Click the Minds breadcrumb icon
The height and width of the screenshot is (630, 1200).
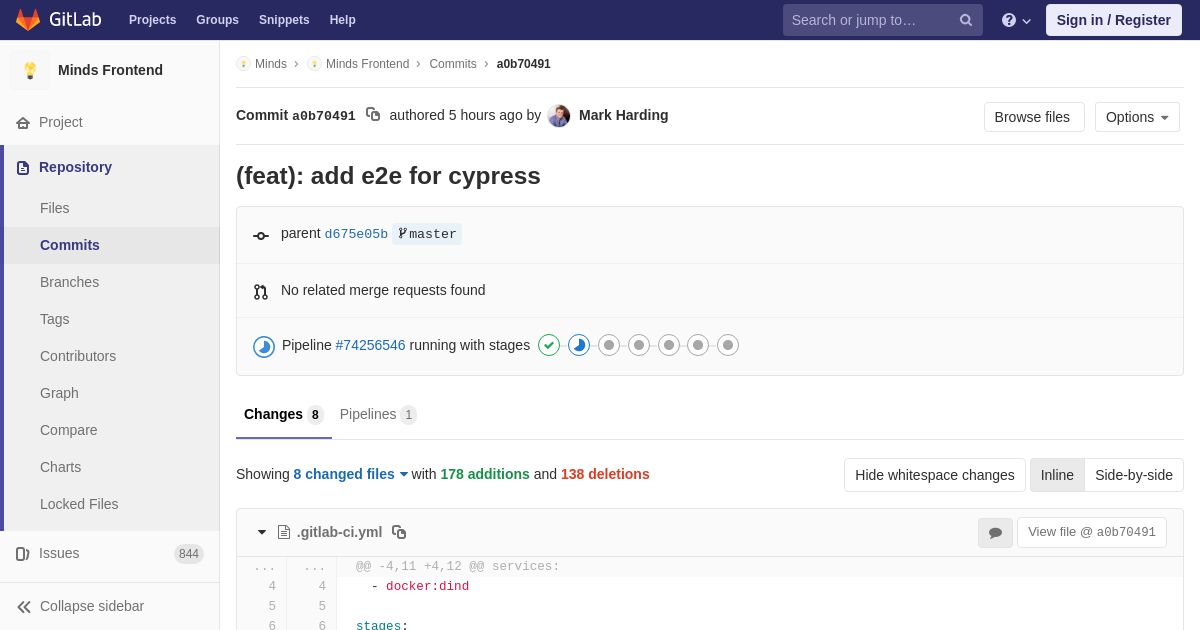[243, 64]
